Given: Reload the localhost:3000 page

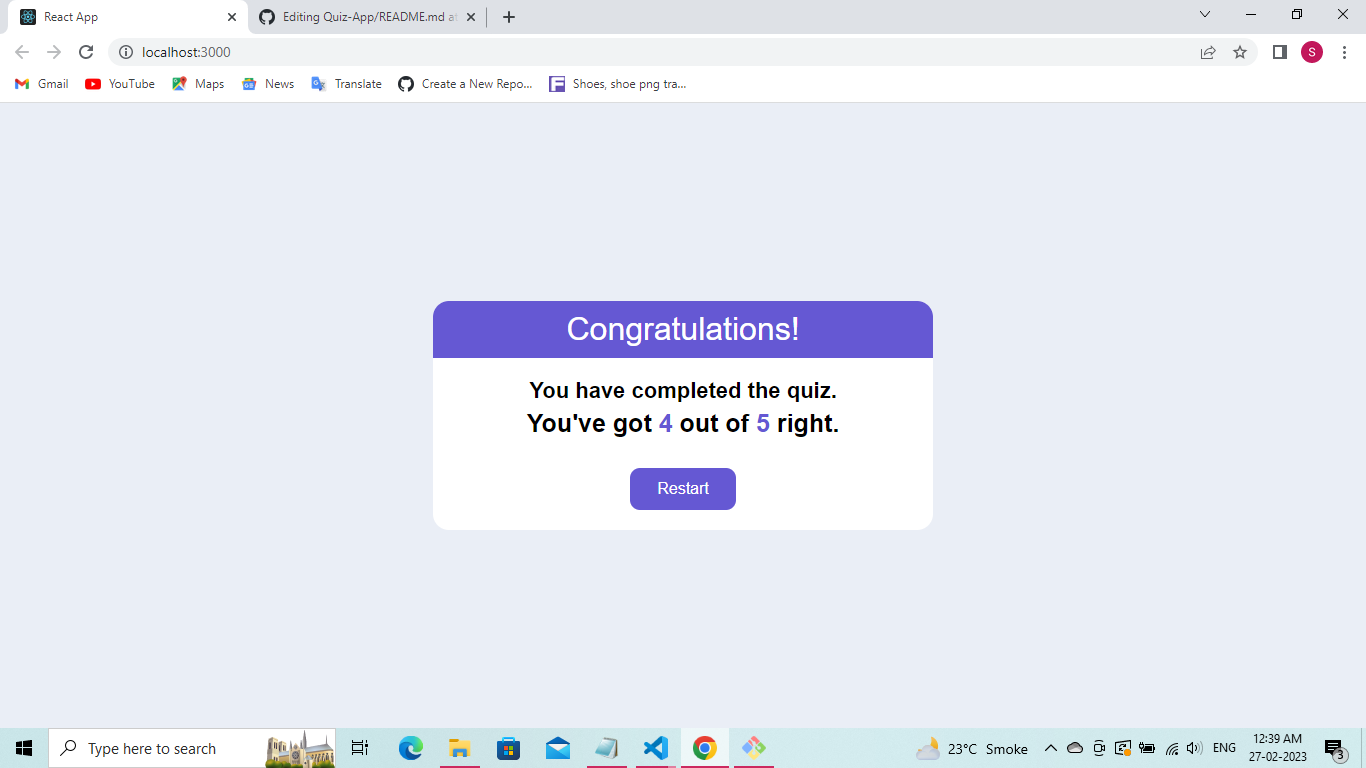Looking at the screenshot, I should coord(88,52).
